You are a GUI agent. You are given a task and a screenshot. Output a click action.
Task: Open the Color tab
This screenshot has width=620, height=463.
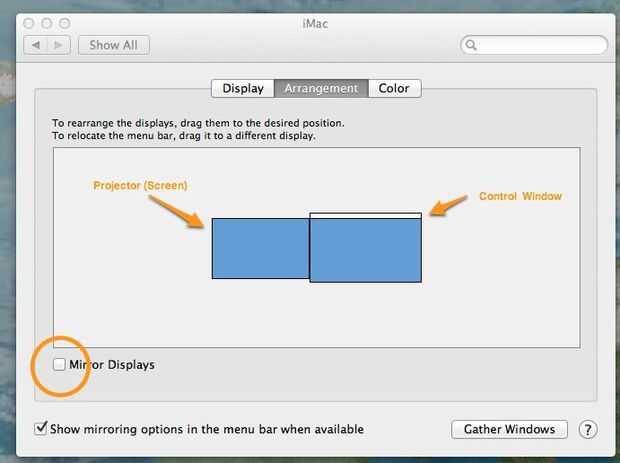click(x=394, y=88)
